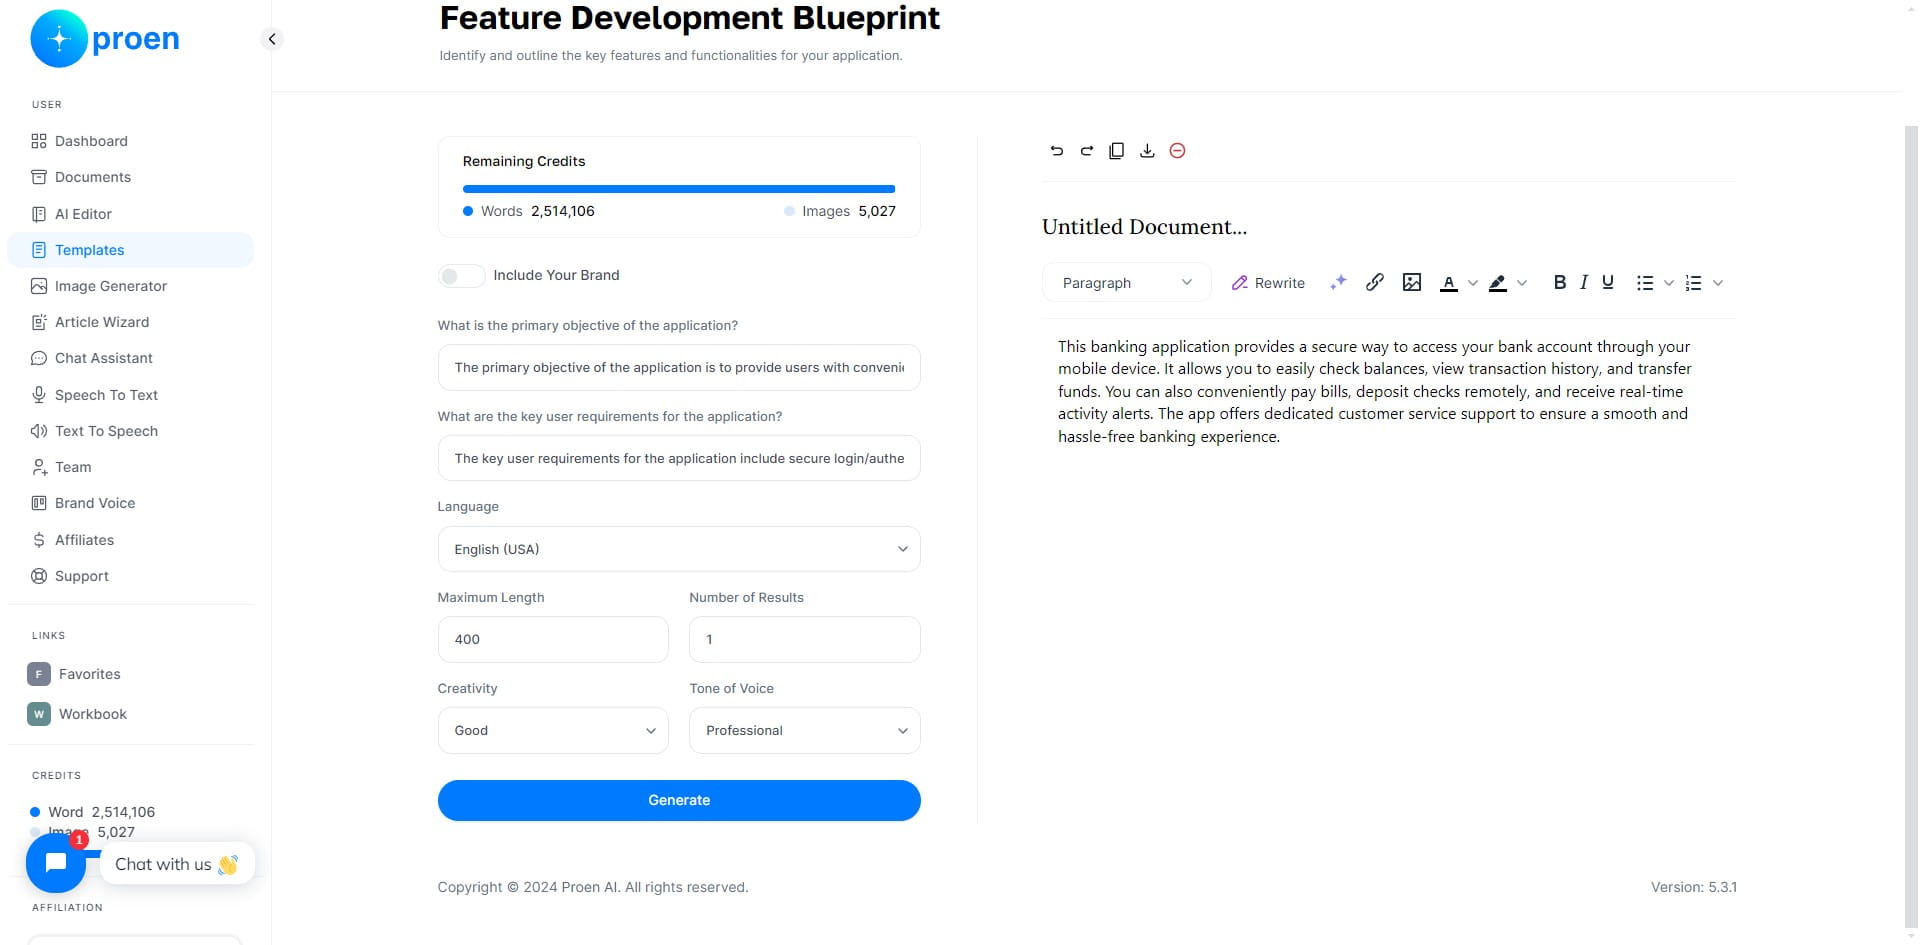The image size is (1920, 945).
Task: Toggle Include Your Brand switch
Action: tap(461, 276)
